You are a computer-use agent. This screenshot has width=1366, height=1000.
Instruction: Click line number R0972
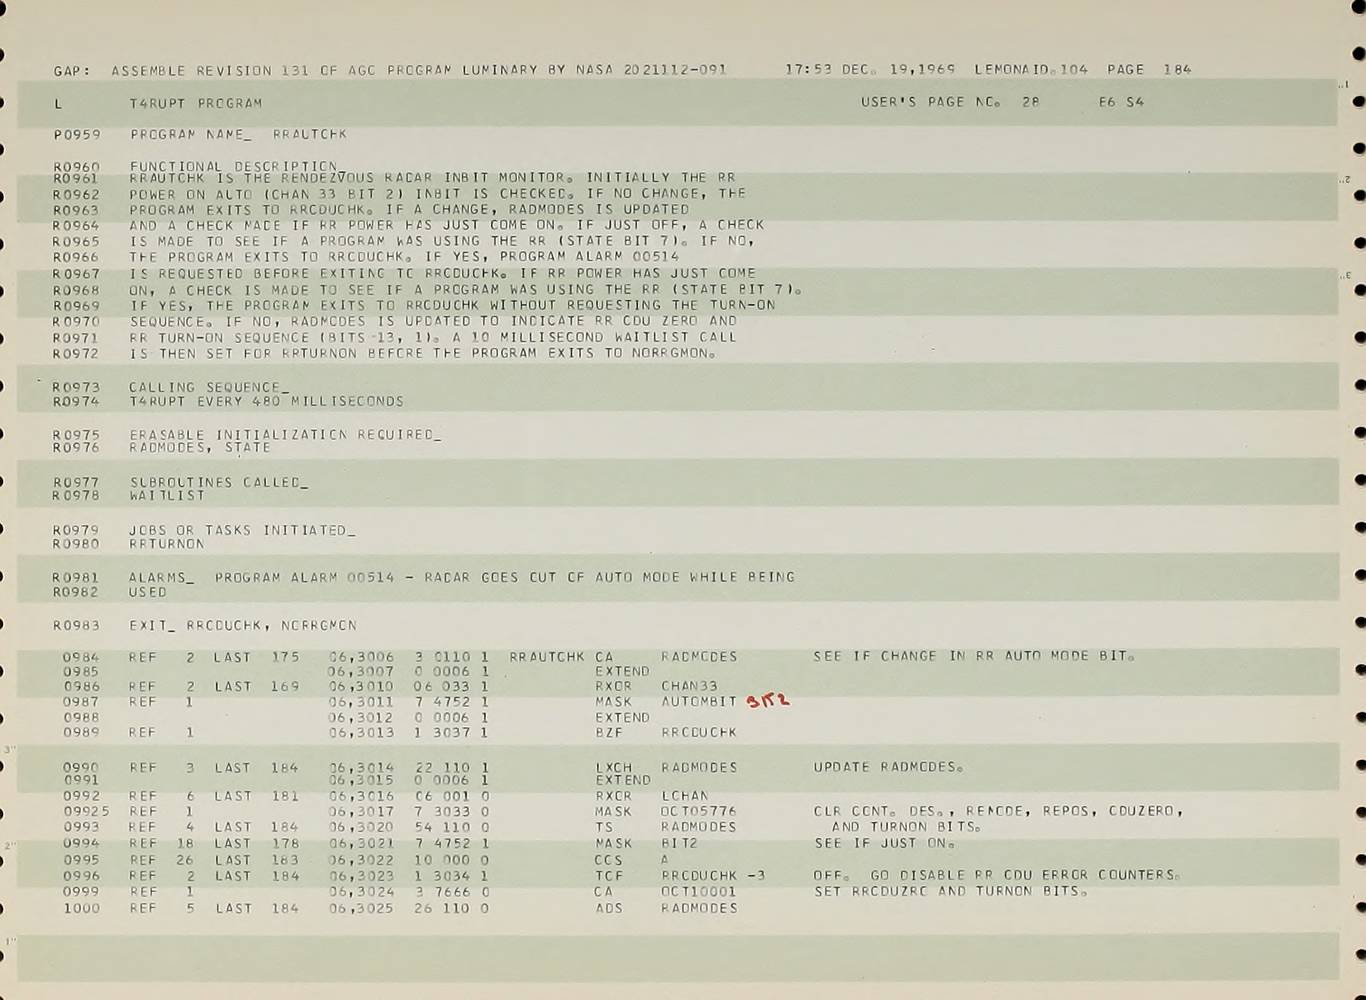pos(77,353)
